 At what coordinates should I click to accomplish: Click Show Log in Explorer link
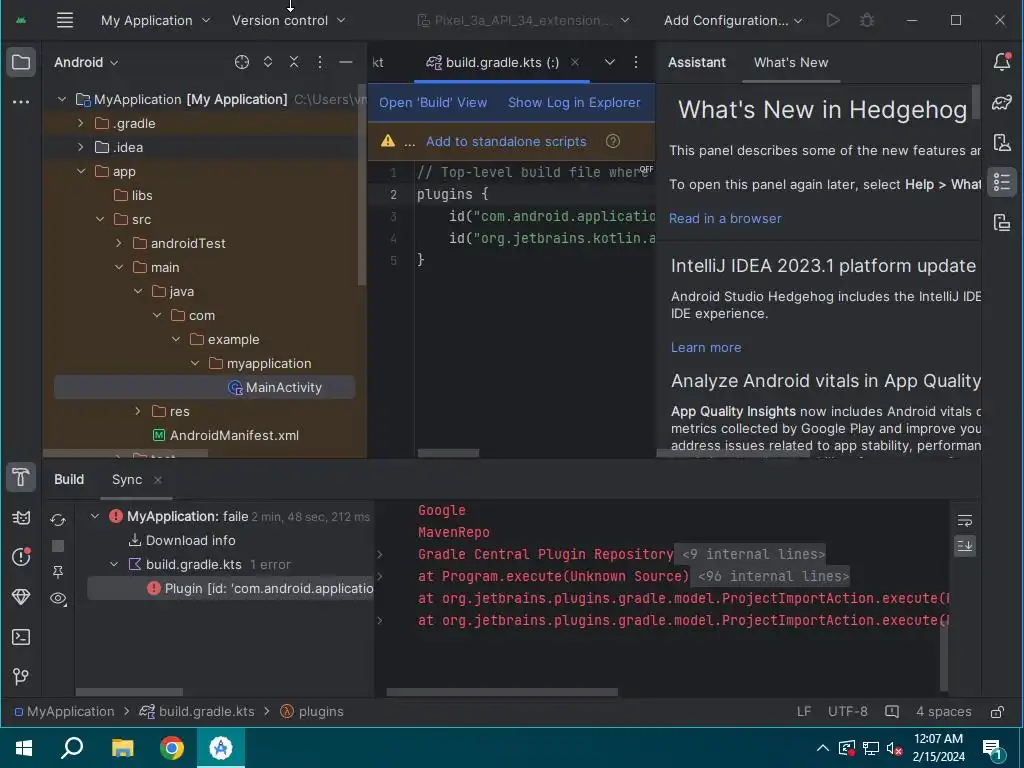point(574,103)
